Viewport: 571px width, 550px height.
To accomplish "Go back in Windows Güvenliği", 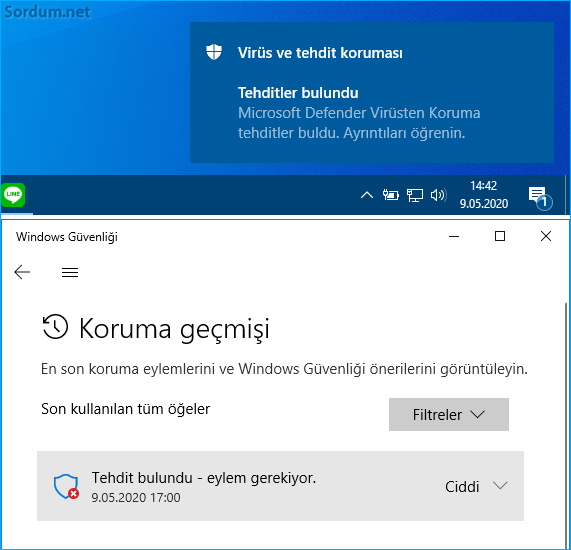I will (22, 272).
